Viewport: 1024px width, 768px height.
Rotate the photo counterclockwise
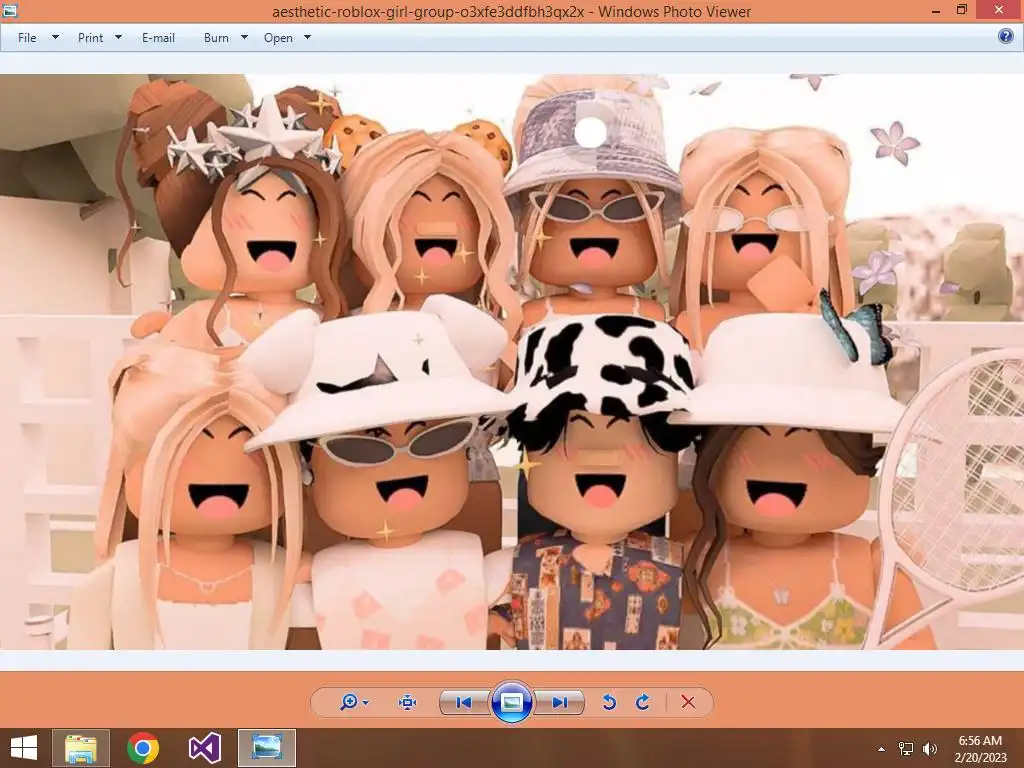(609, 702)
